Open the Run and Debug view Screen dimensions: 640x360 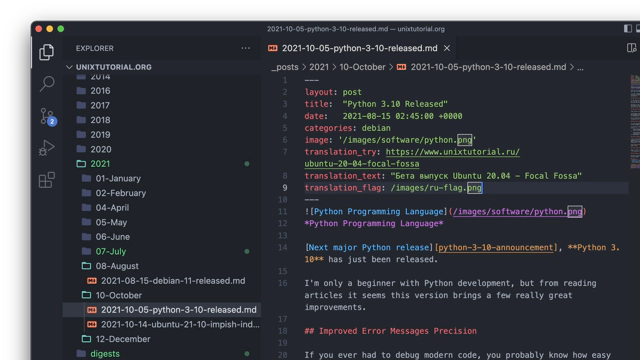[47, 148]
